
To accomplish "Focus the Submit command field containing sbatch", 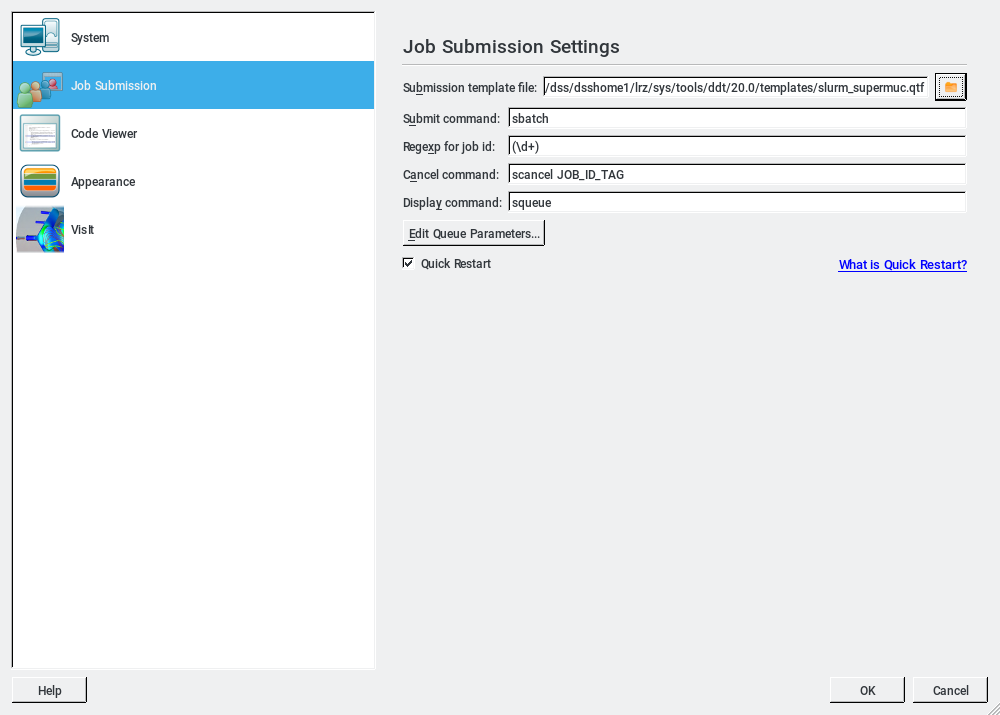I will pos(736,119).
